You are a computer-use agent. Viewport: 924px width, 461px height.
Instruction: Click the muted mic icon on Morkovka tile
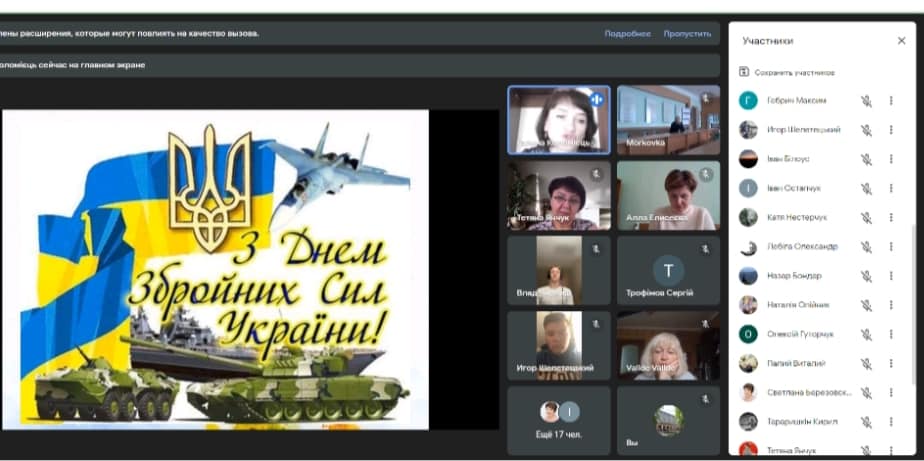pos(706,98)
